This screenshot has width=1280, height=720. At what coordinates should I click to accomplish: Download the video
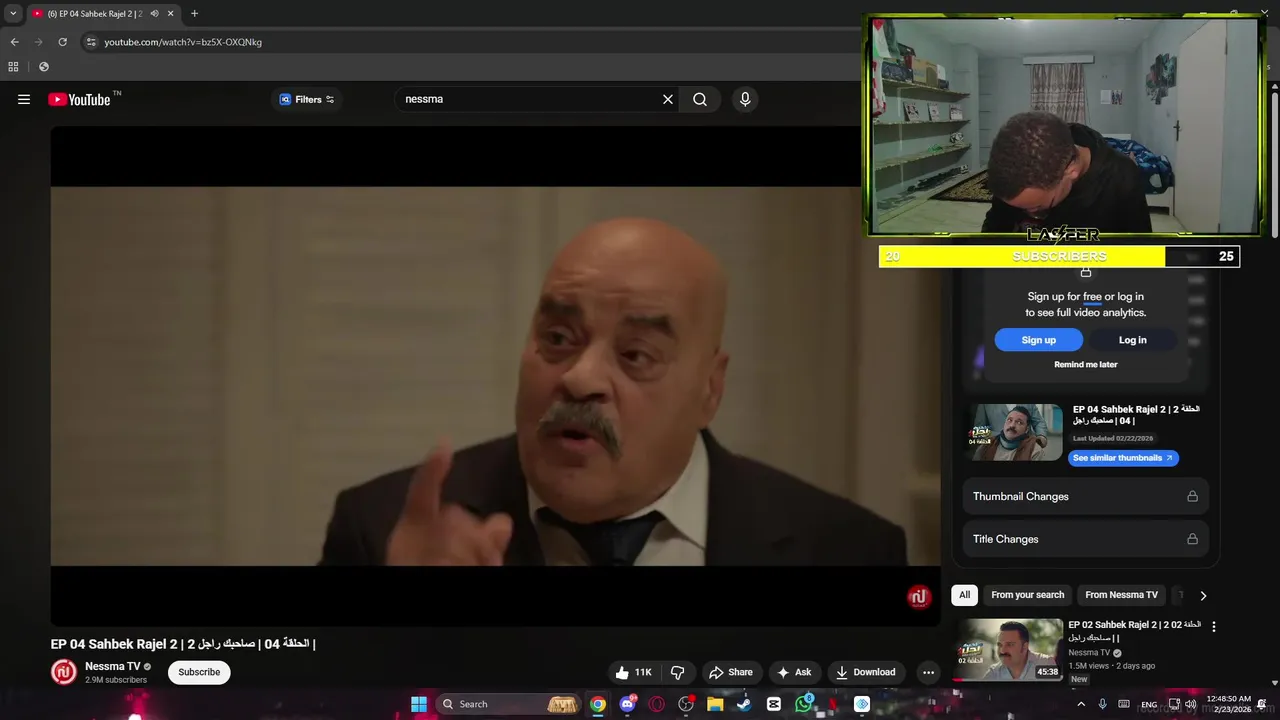pos(866,672)
